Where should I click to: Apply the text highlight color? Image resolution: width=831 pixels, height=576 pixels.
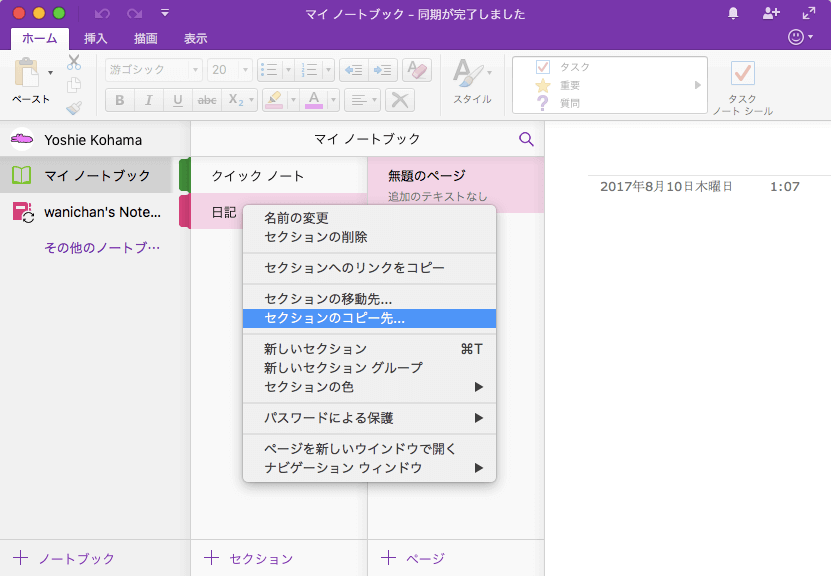[274, 100]
